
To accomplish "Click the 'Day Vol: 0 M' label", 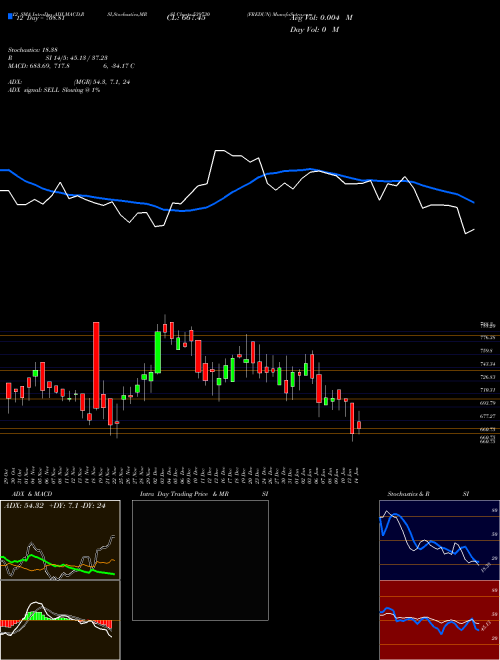I will [314, 29].
